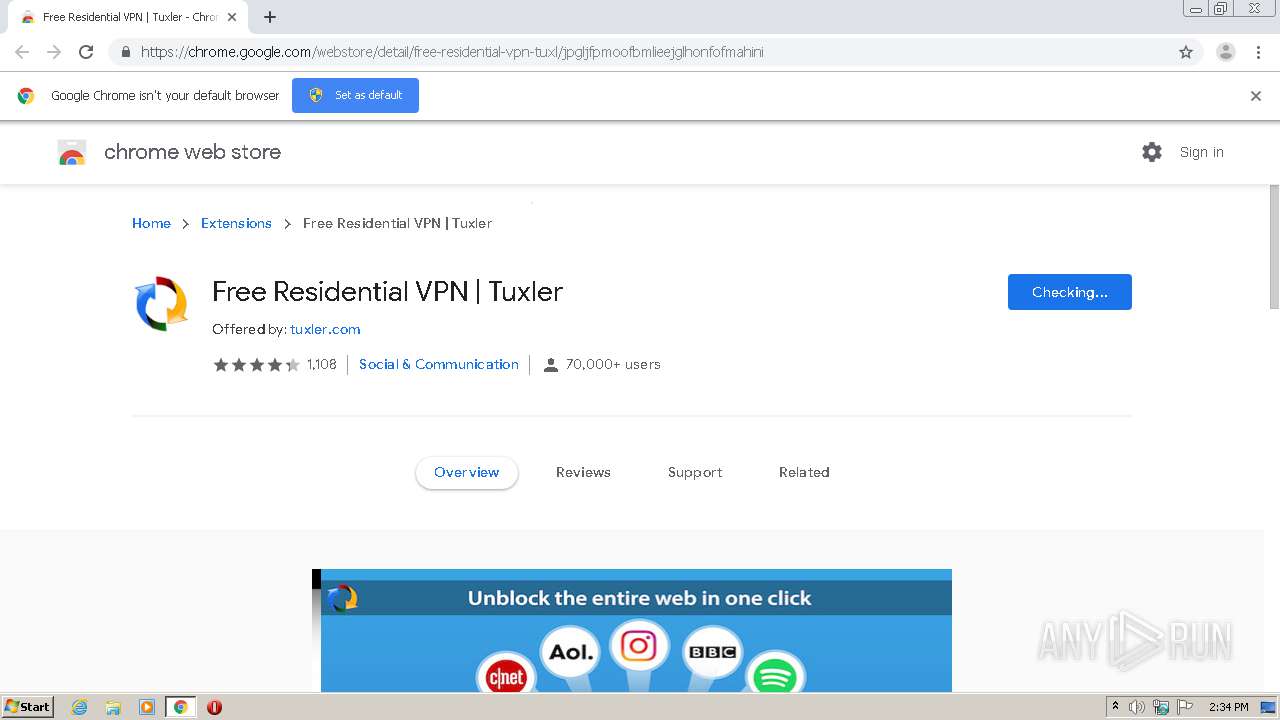This screenshot has width=1280, height=720.
Task: Click the address bar URL field
Action: click(640, 52)
